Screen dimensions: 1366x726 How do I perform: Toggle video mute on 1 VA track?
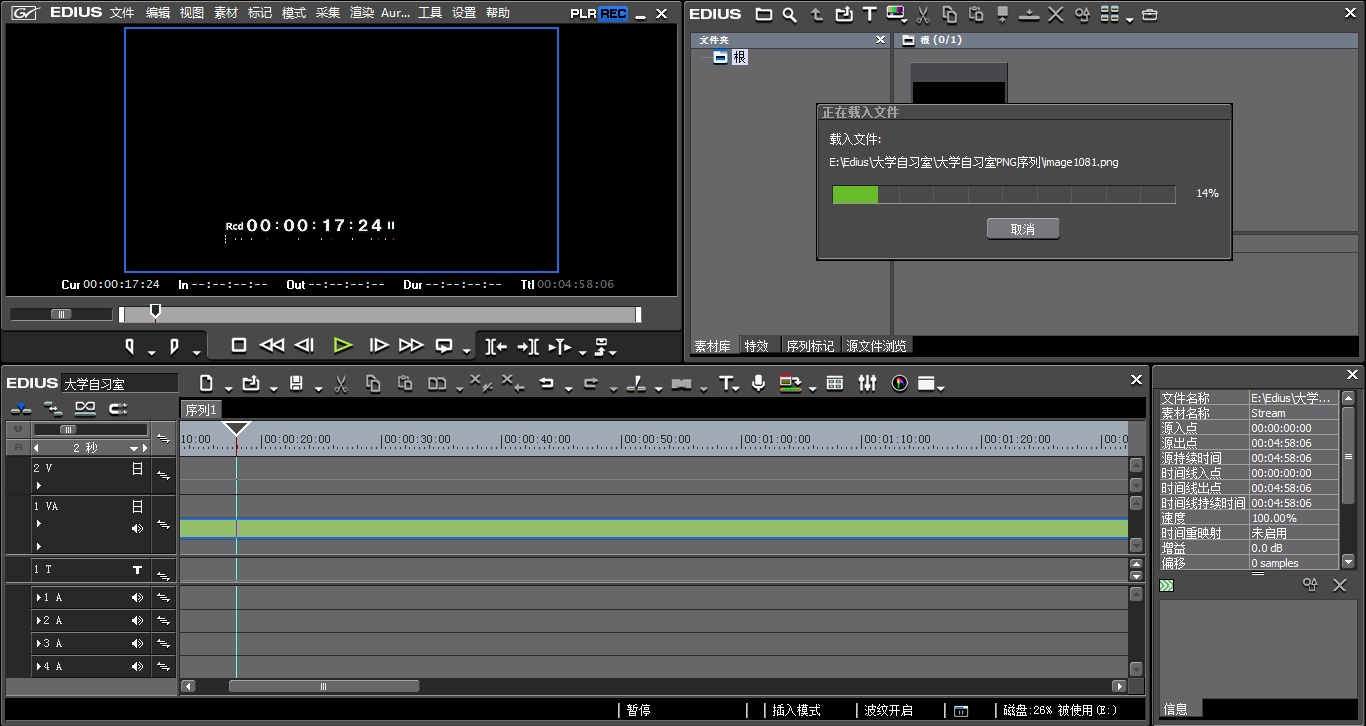[138, 506]
